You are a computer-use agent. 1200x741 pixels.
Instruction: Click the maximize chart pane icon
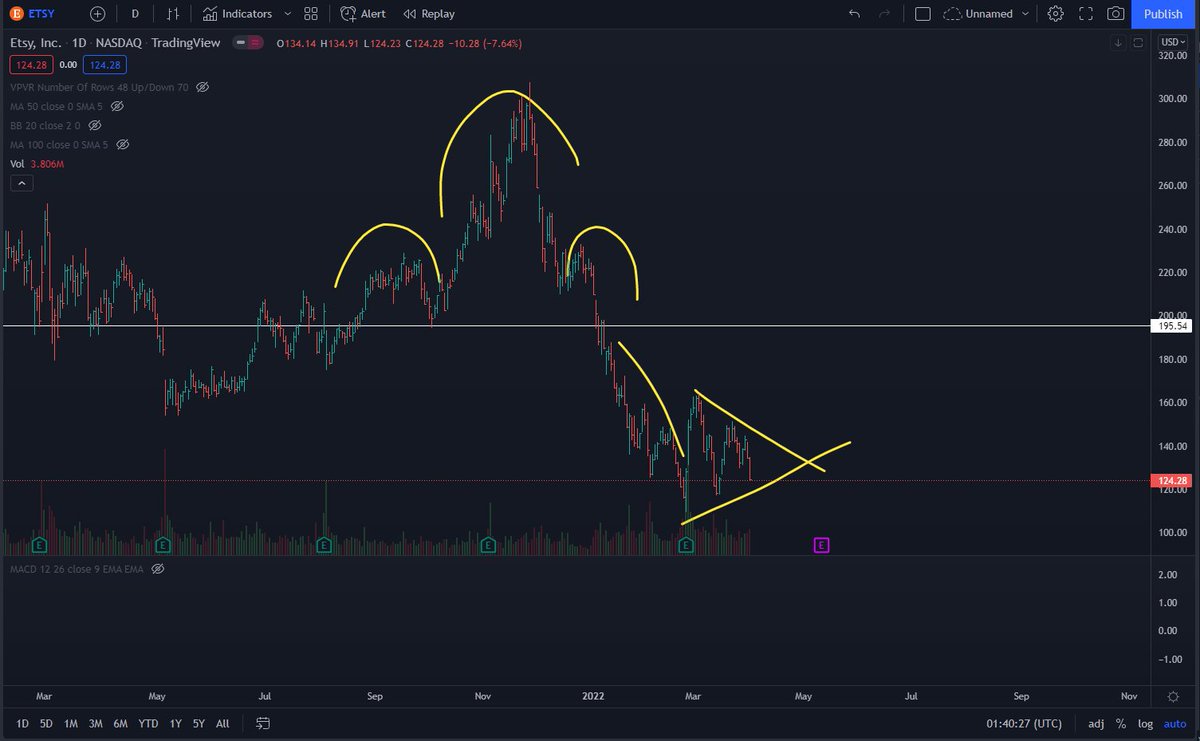1139,43
